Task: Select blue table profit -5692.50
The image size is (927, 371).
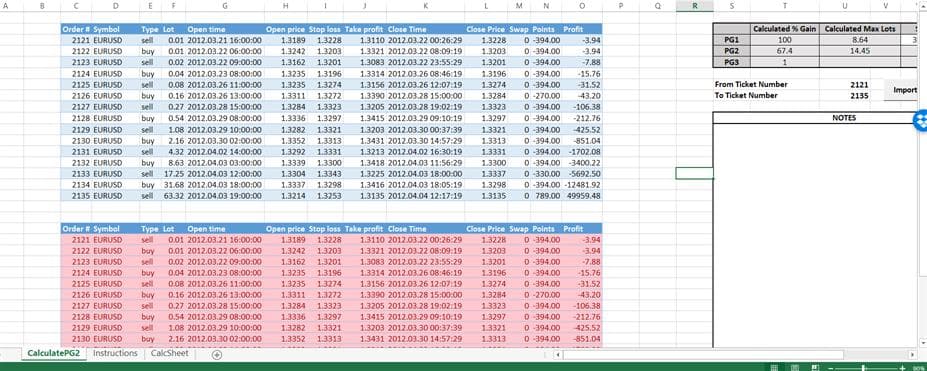Action: coord(582,173)
